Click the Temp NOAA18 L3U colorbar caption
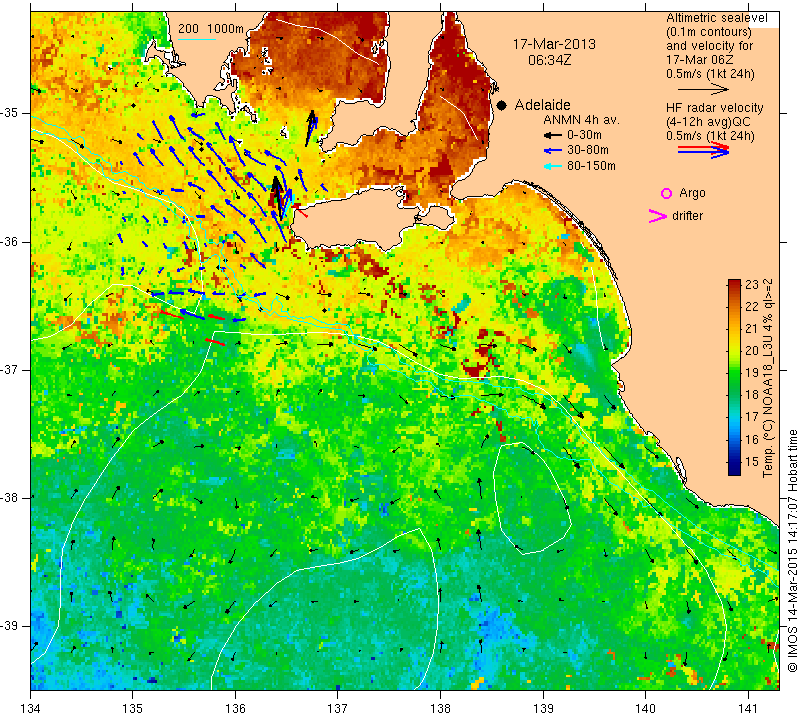 click(768, 378)
